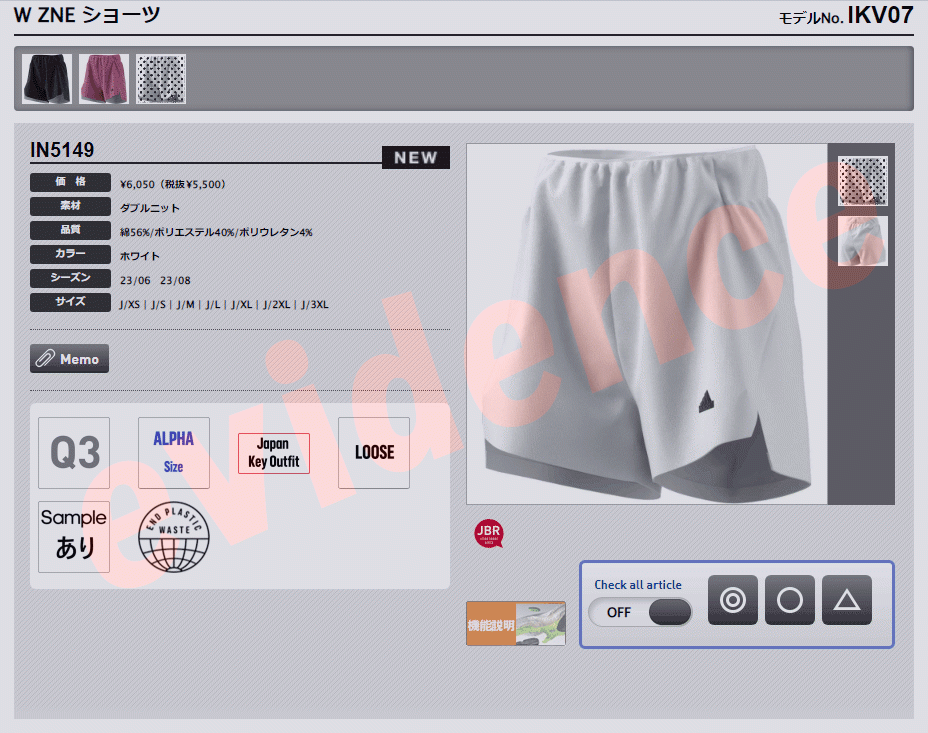Click the season value 23/06 23/08
The width and height of the screenshot is (928, 733).
click(155, 280)
